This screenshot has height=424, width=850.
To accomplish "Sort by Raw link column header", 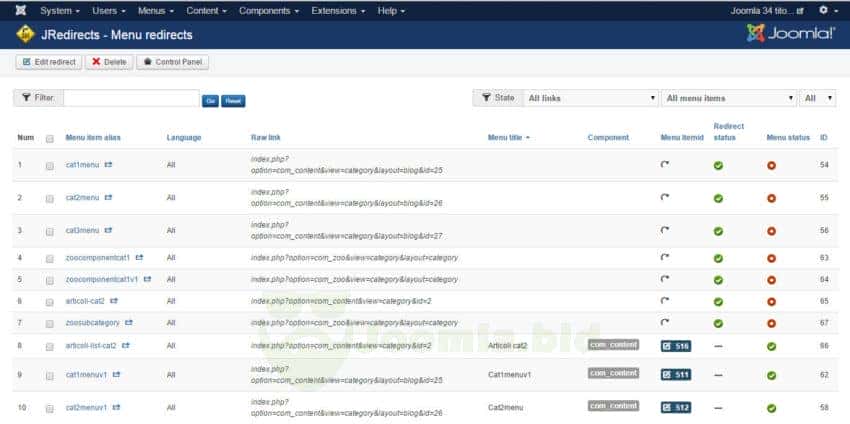I will point(266,138).
